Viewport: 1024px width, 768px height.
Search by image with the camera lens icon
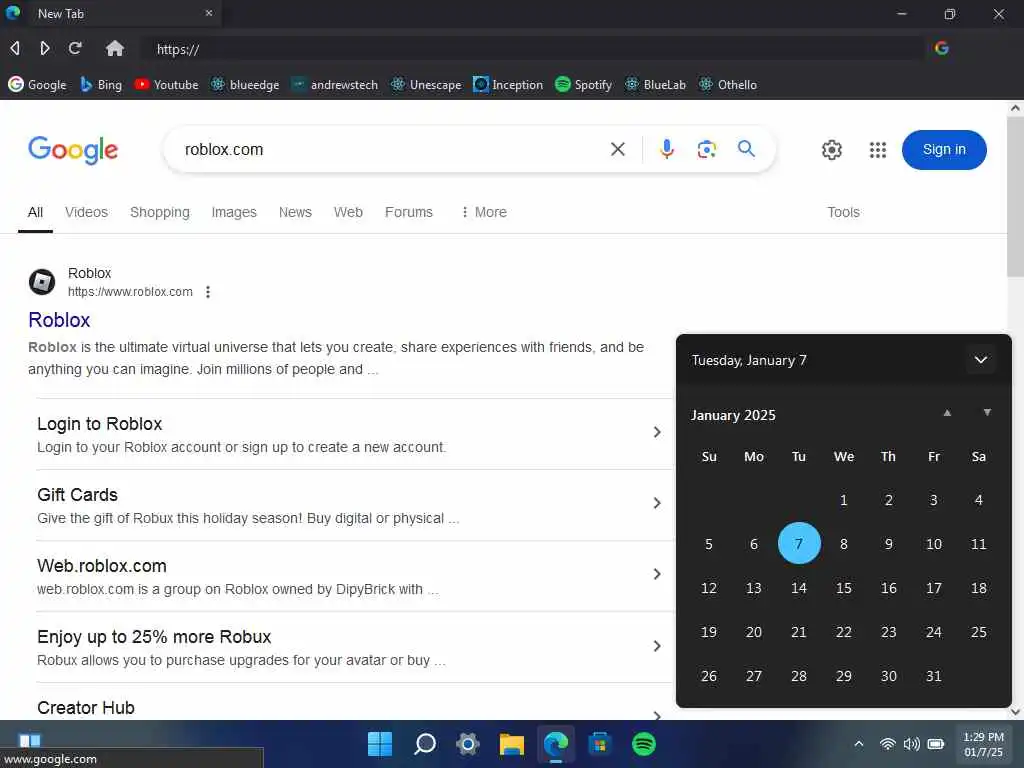(x=707, y=150)
